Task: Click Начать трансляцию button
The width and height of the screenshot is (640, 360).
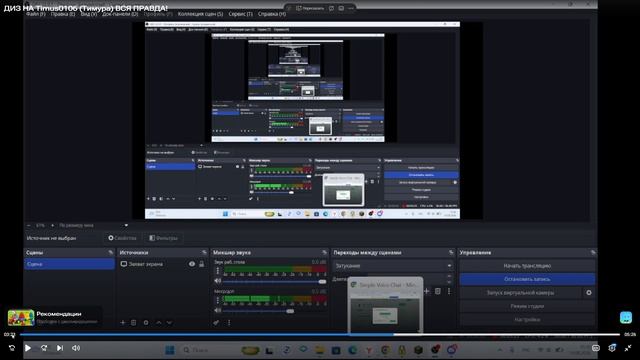Action: click(527, 266)
